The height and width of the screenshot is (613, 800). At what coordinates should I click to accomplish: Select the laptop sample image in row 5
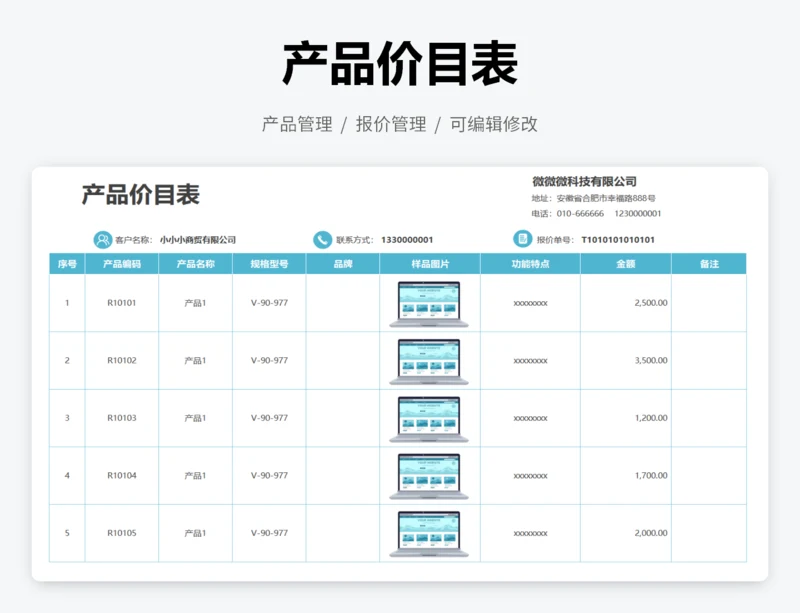tap(429, 534)
